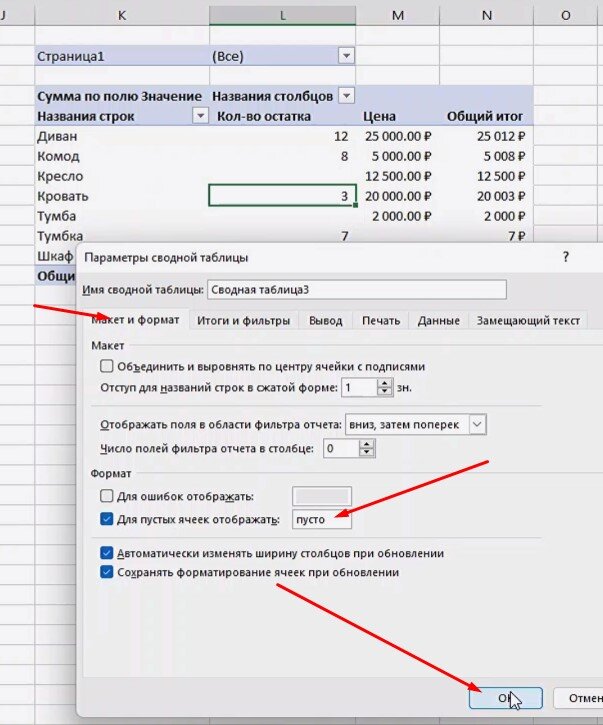Open the Названия строк filter dropdown
Viewport: 603px width, 725px height.
coord(200,116)
